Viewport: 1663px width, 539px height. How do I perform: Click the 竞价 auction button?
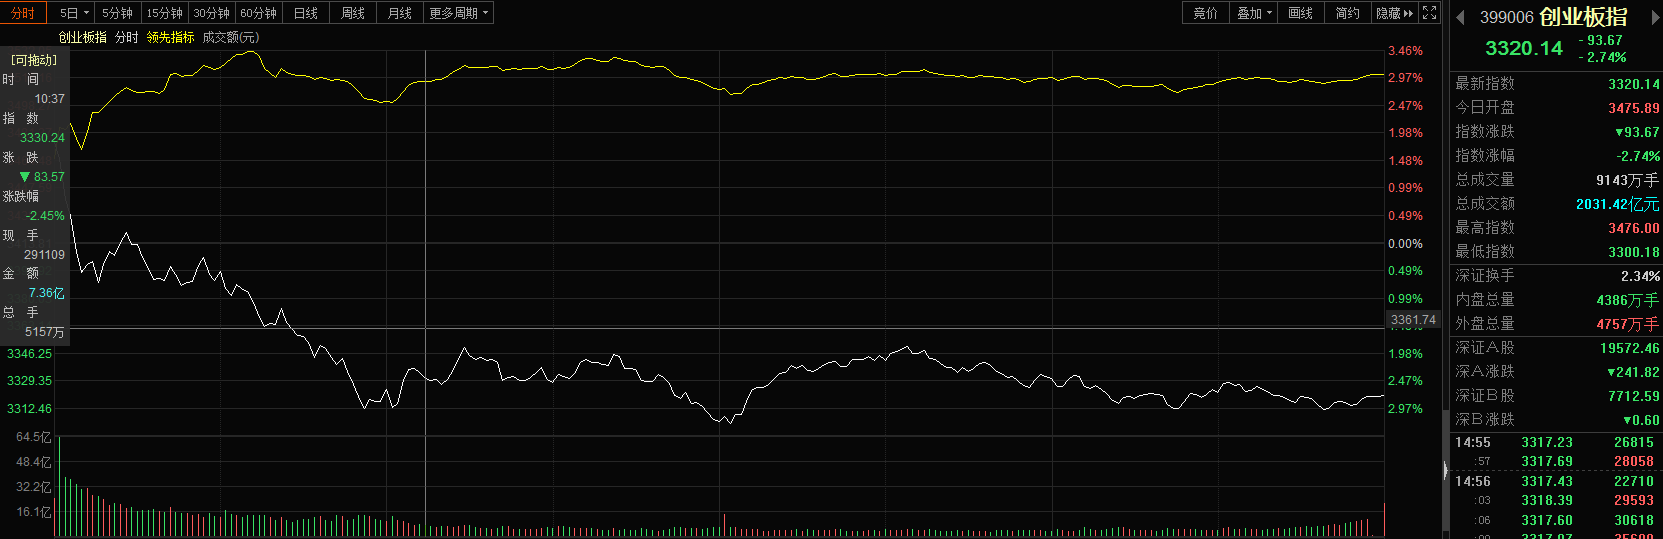(1206, 13)
